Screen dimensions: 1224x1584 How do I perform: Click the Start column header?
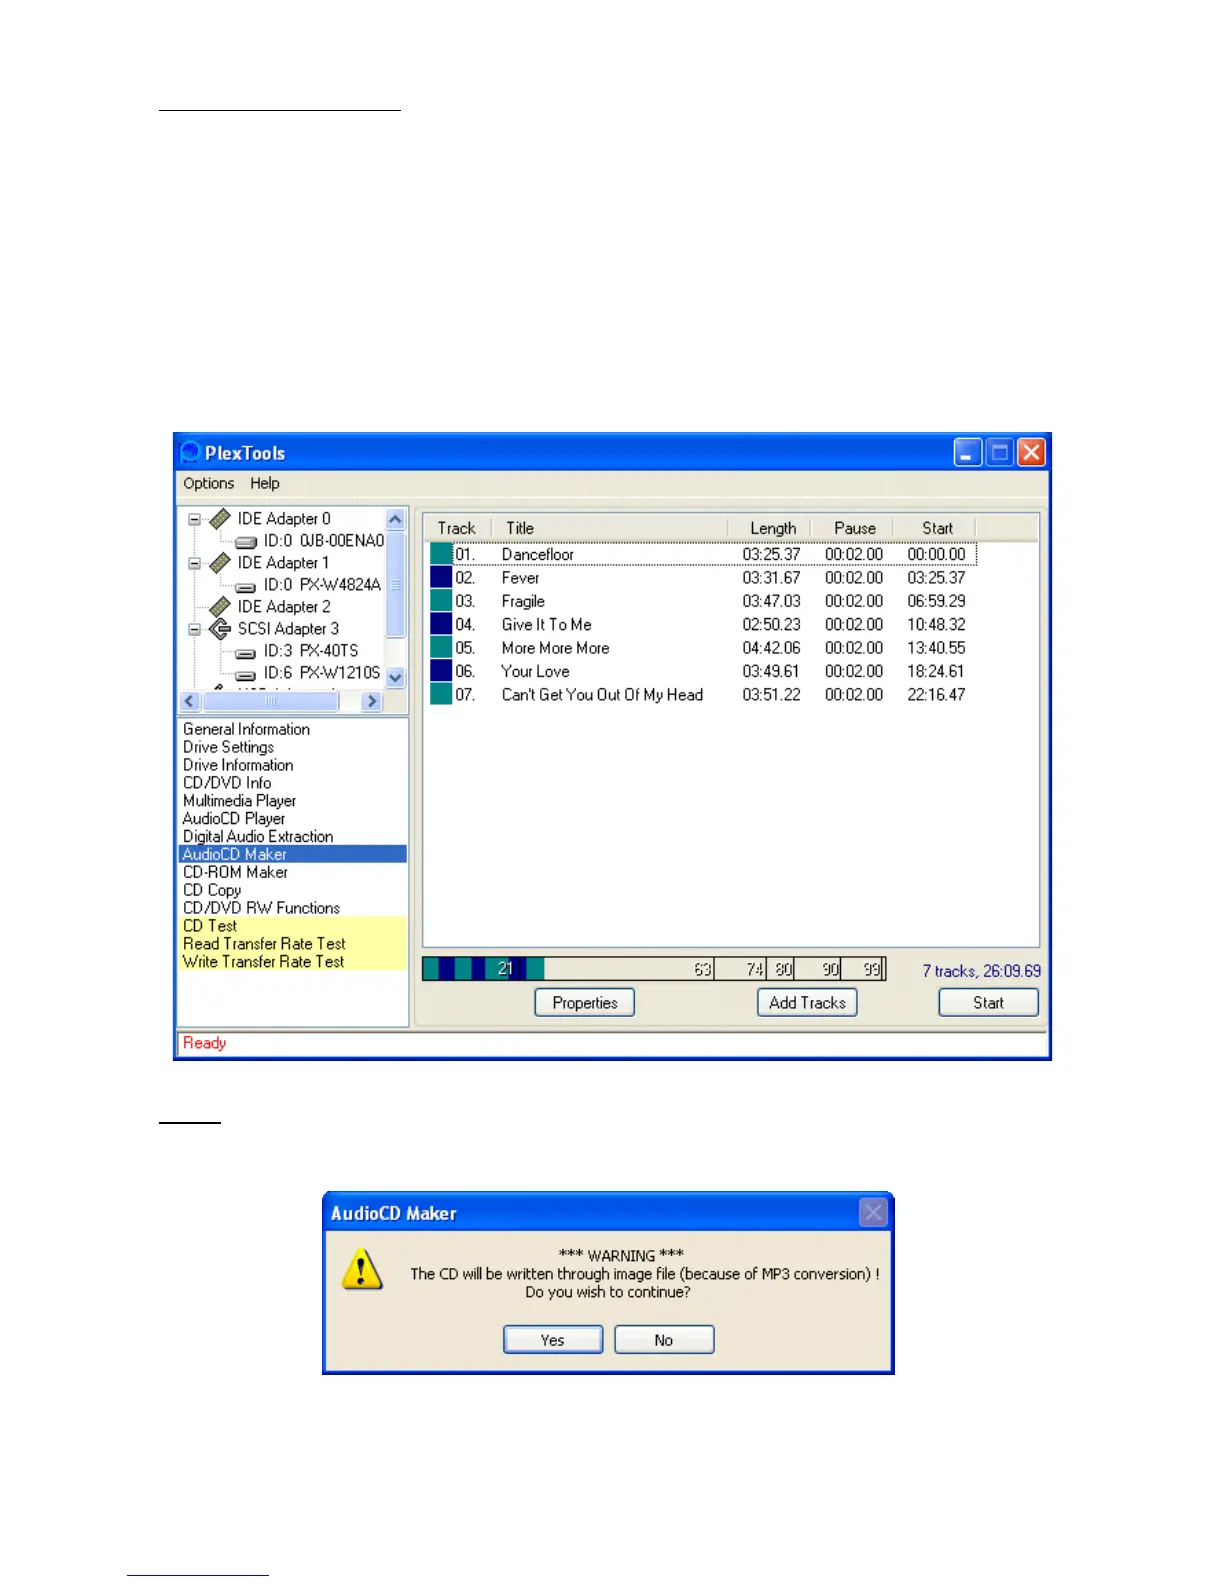[x=934, y=528]
